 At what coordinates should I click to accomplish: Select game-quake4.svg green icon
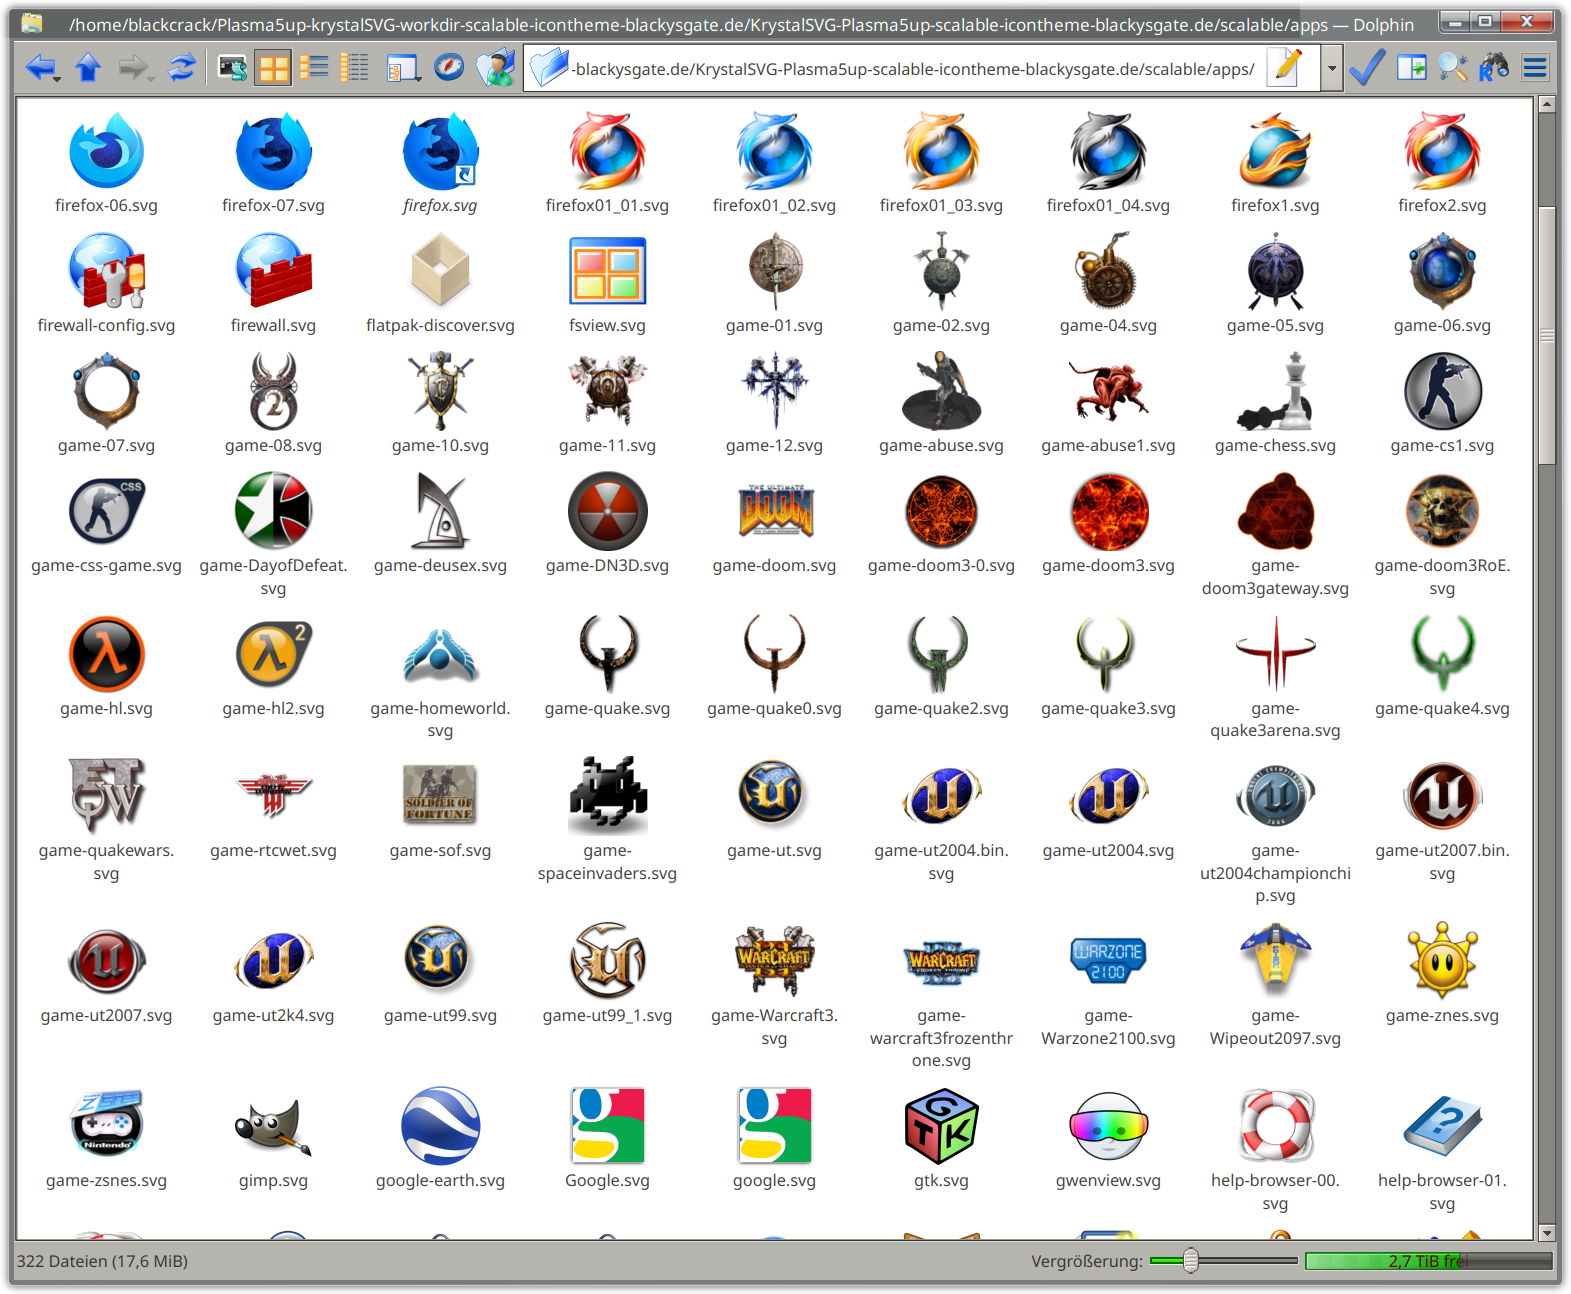coord(1442,655)
